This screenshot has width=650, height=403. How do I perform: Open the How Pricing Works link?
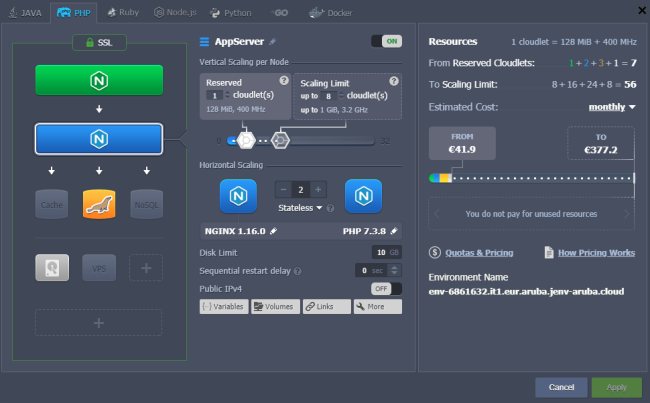click(x=596, y=252)
